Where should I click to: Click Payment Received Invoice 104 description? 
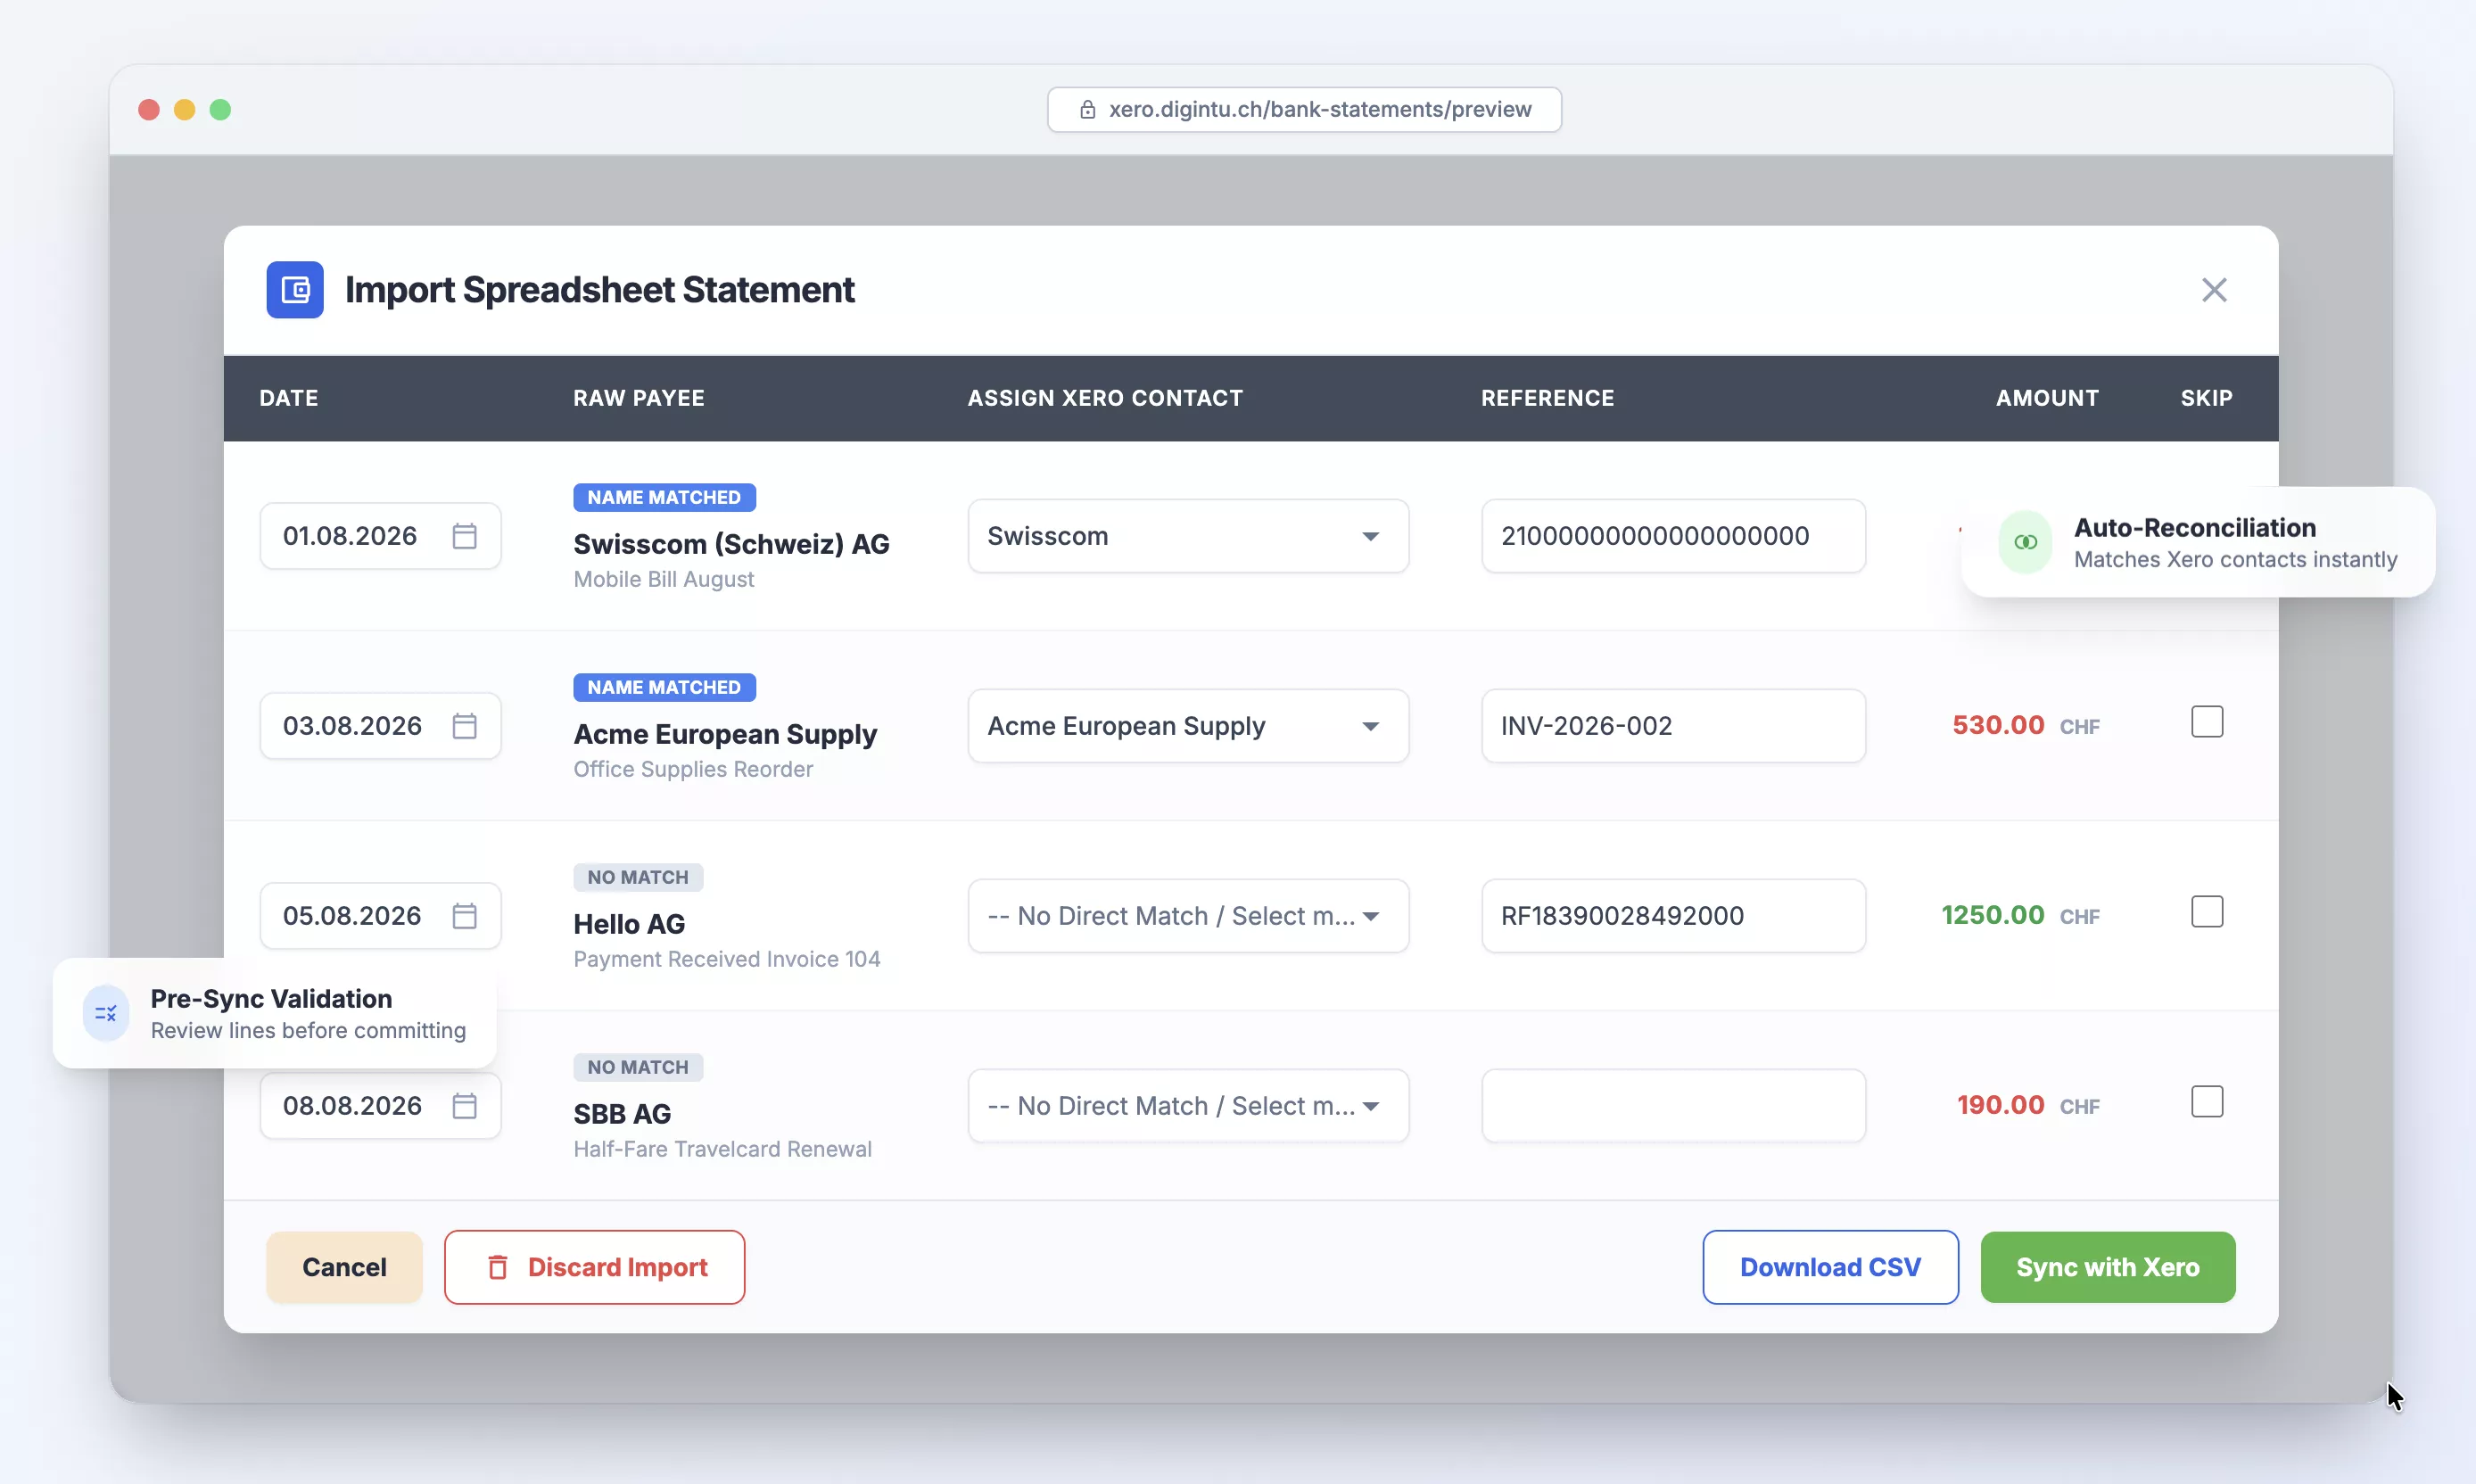click(727, 959)
